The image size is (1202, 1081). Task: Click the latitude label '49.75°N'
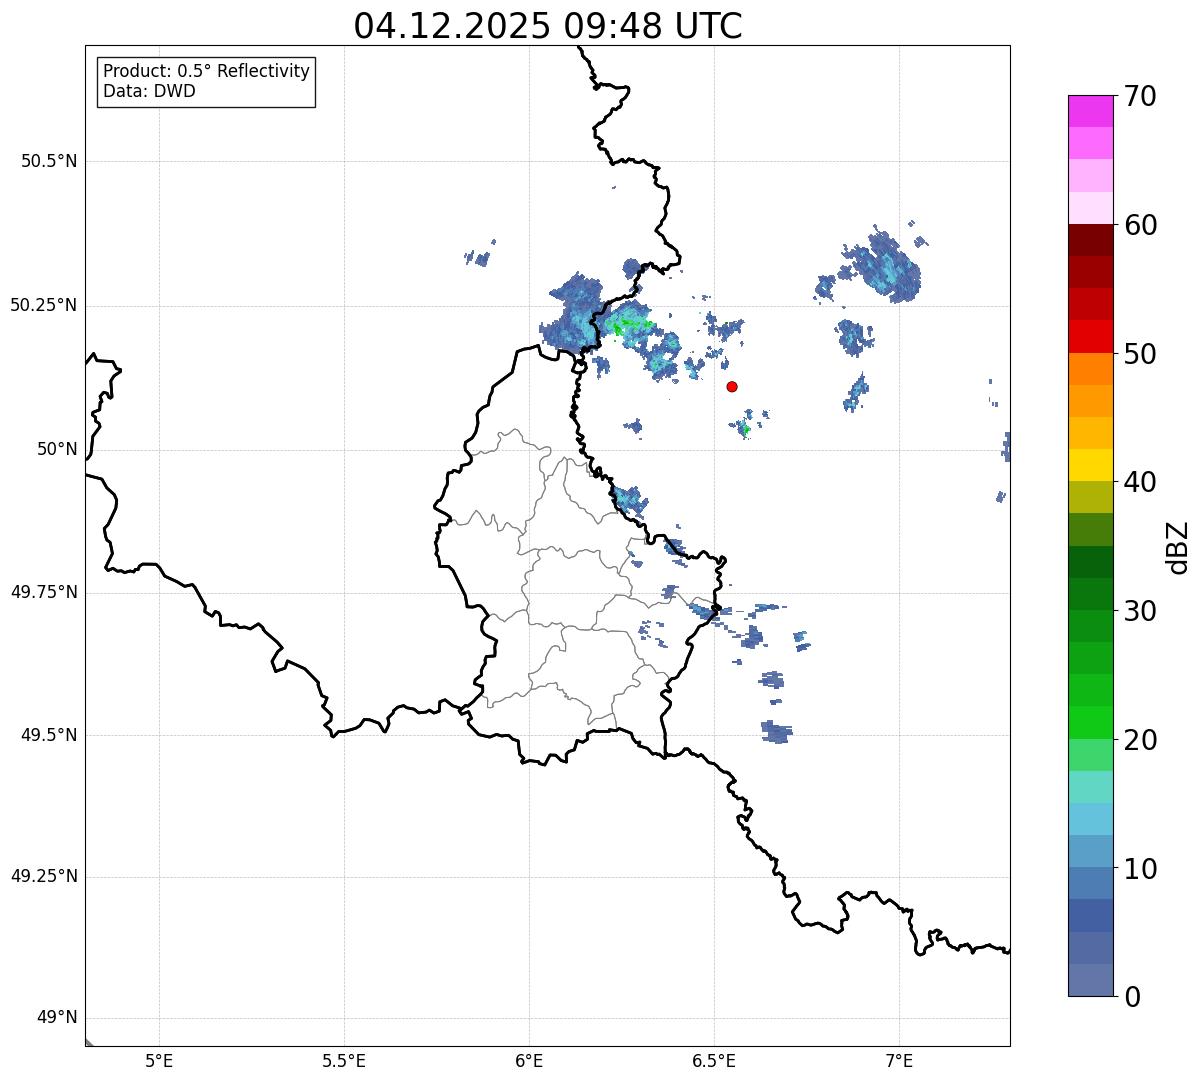point(43,592)
